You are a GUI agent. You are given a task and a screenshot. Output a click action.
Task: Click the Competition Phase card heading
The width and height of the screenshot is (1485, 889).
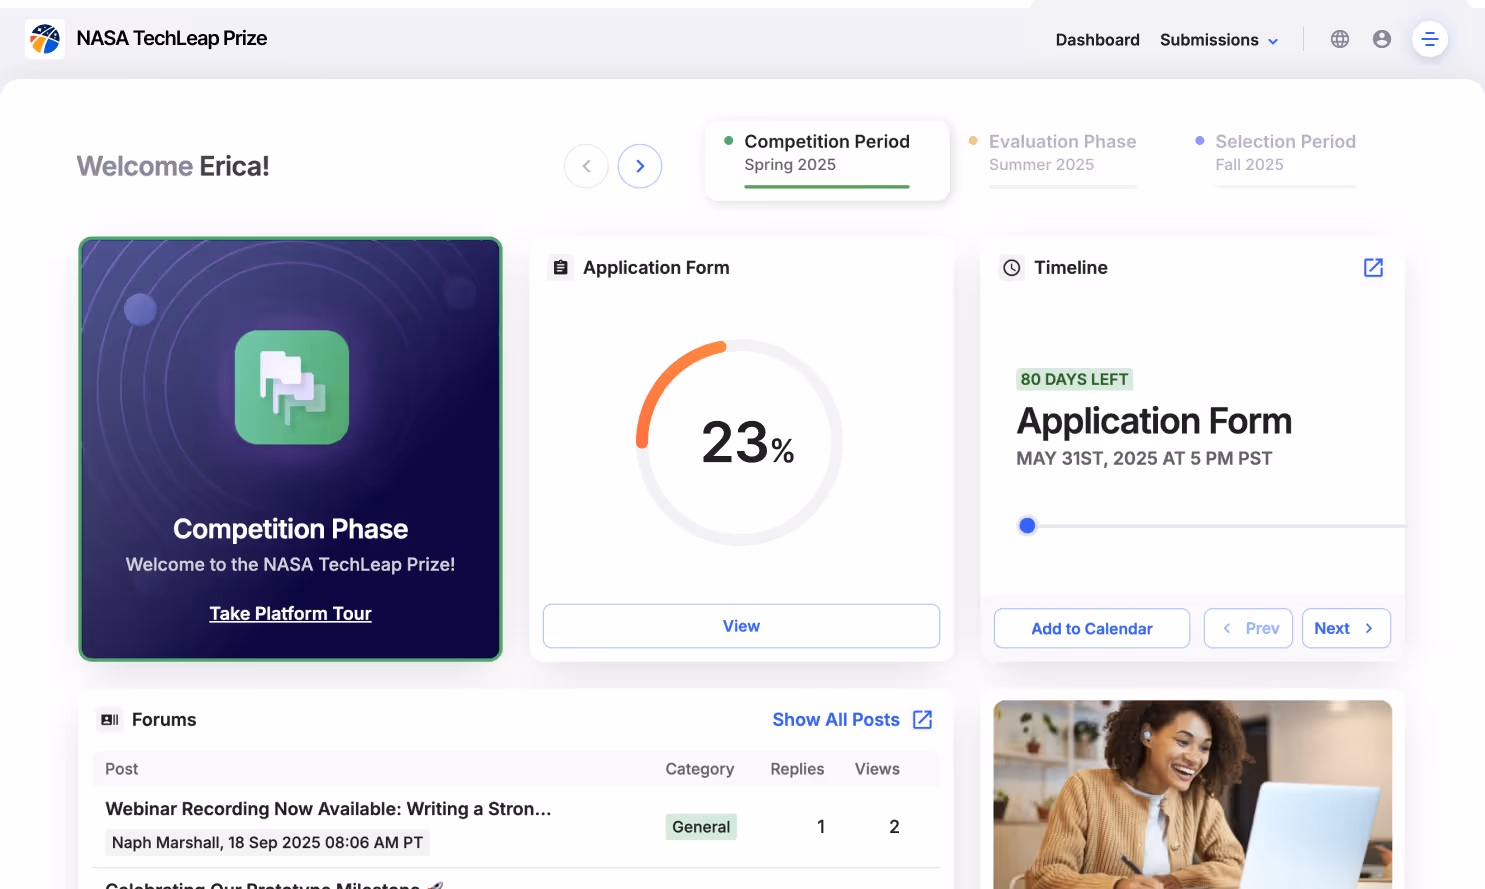point(290,529)
